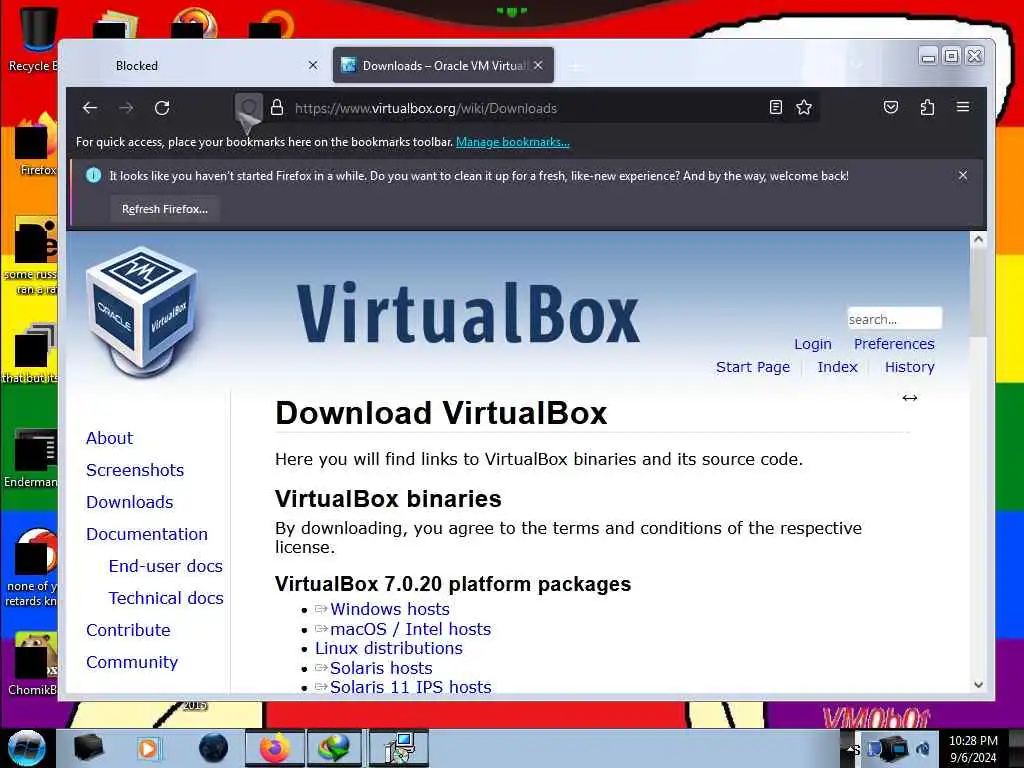
Task: Download macOS / Intel hosts package
Action: 410,629
